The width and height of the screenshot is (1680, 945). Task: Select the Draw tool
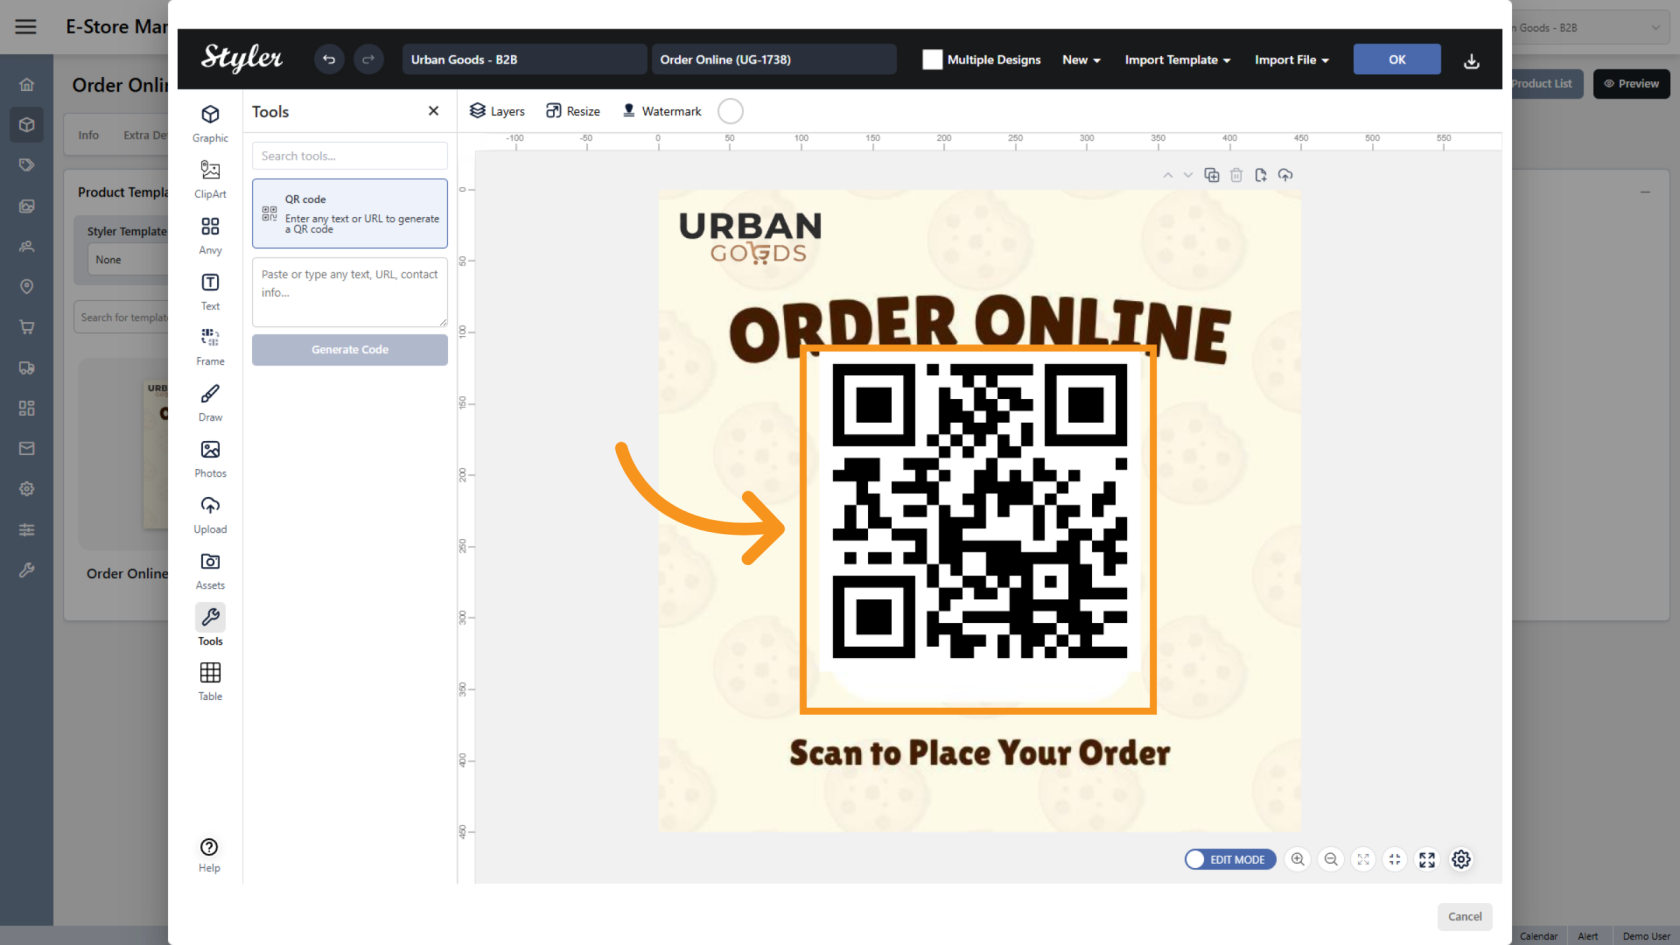pos(210,402)
